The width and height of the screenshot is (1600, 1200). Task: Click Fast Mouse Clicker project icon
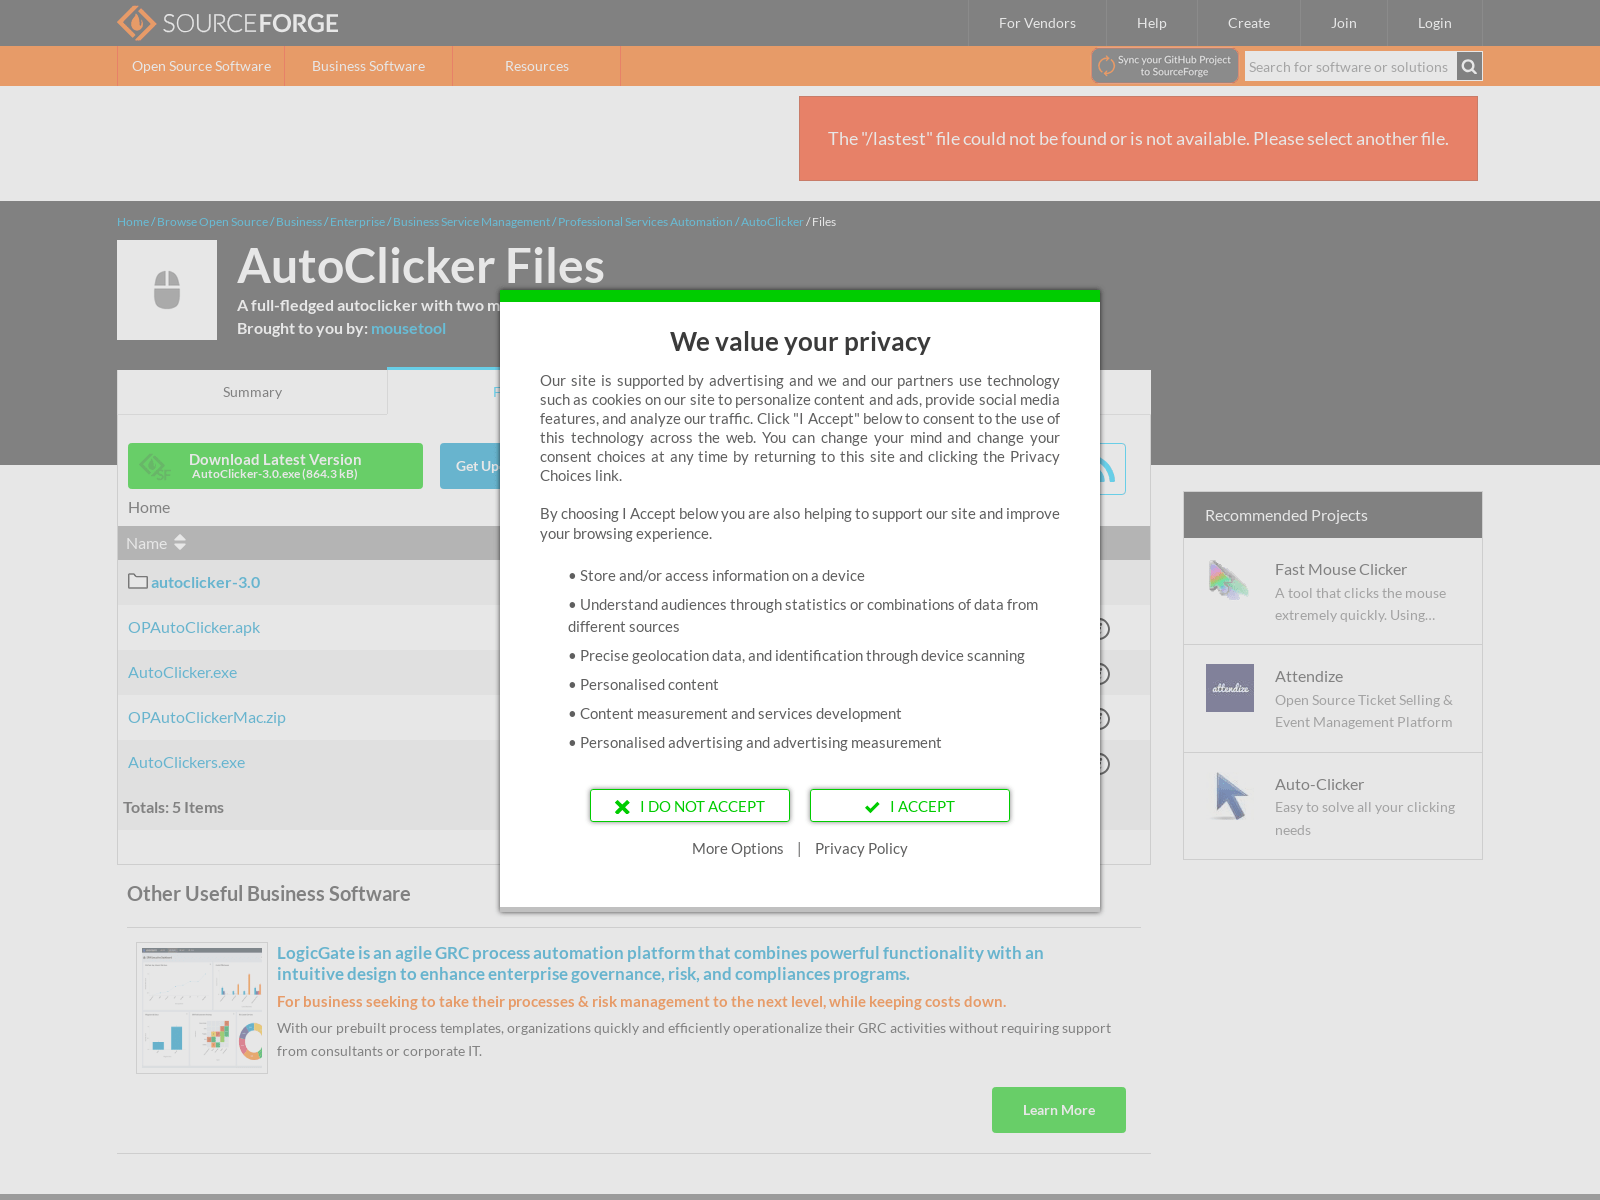(x=1229, y=581)
